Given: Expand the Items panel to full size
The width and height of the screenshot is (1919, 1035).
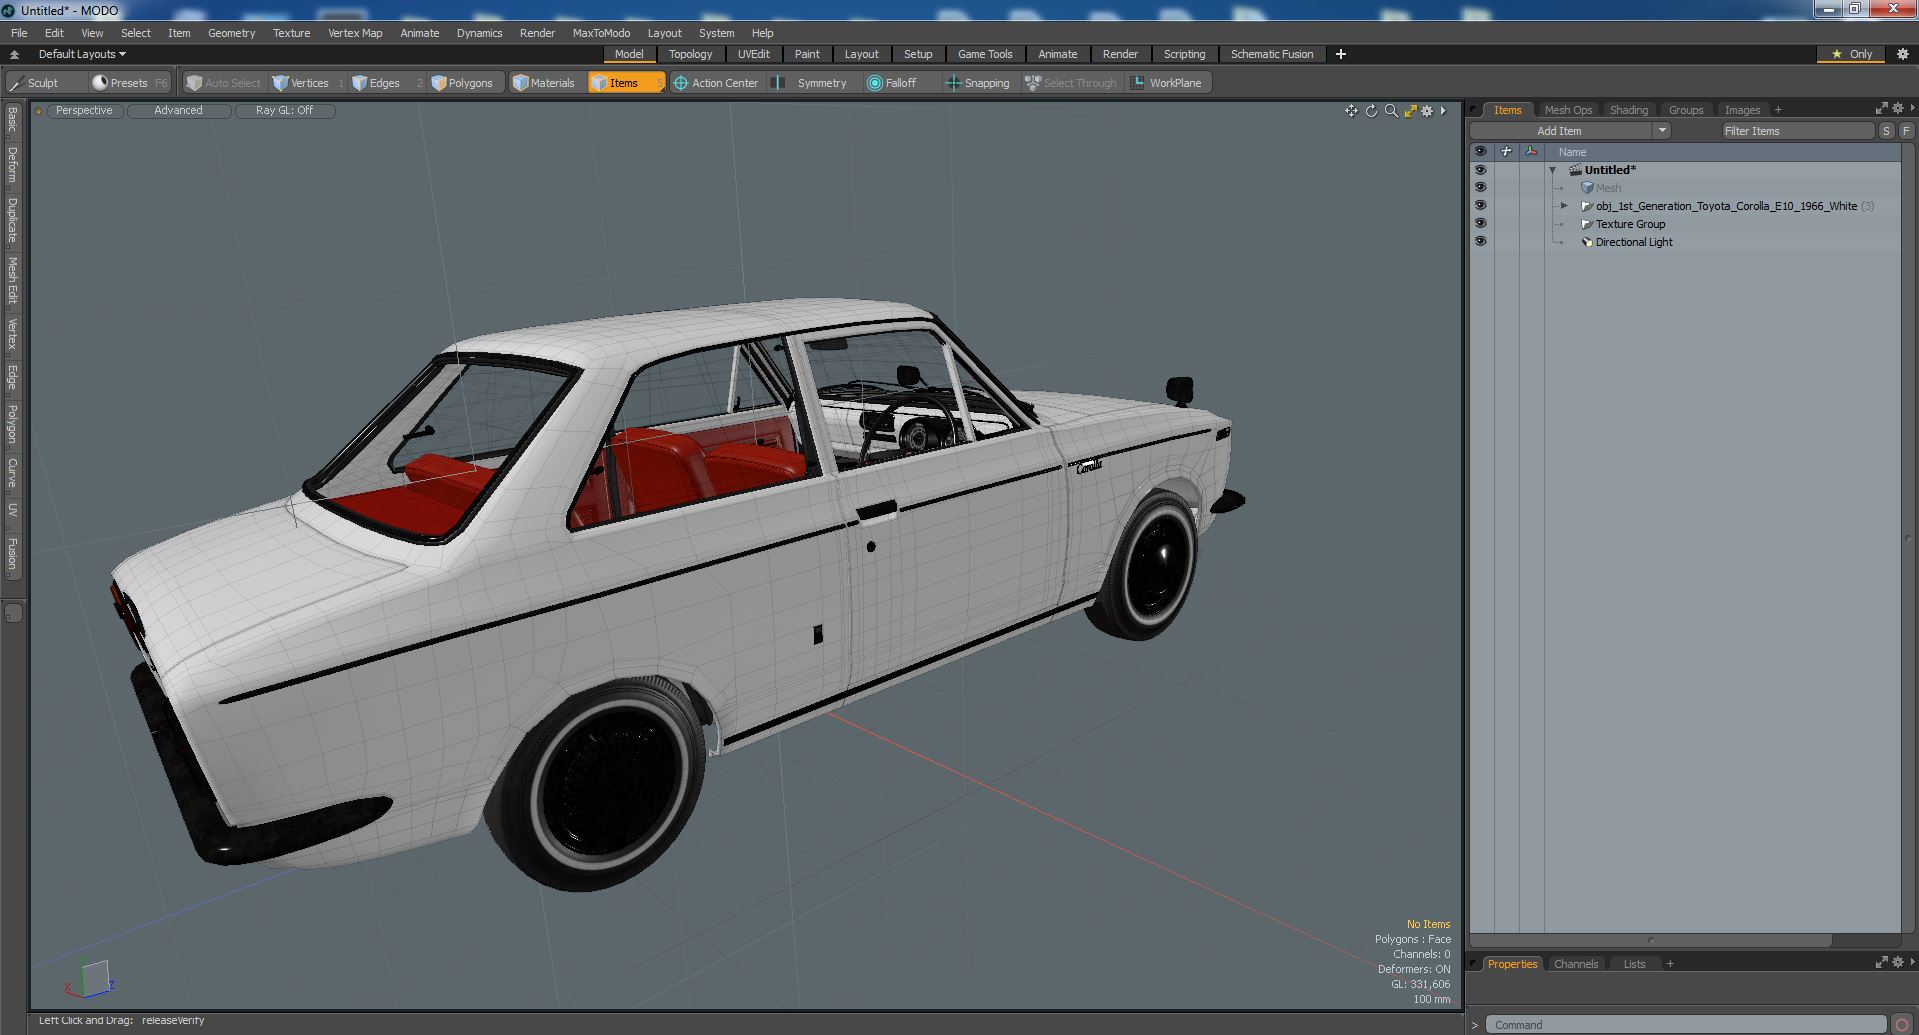Looking at the screenshot, I should click(x=1881, y=108).
